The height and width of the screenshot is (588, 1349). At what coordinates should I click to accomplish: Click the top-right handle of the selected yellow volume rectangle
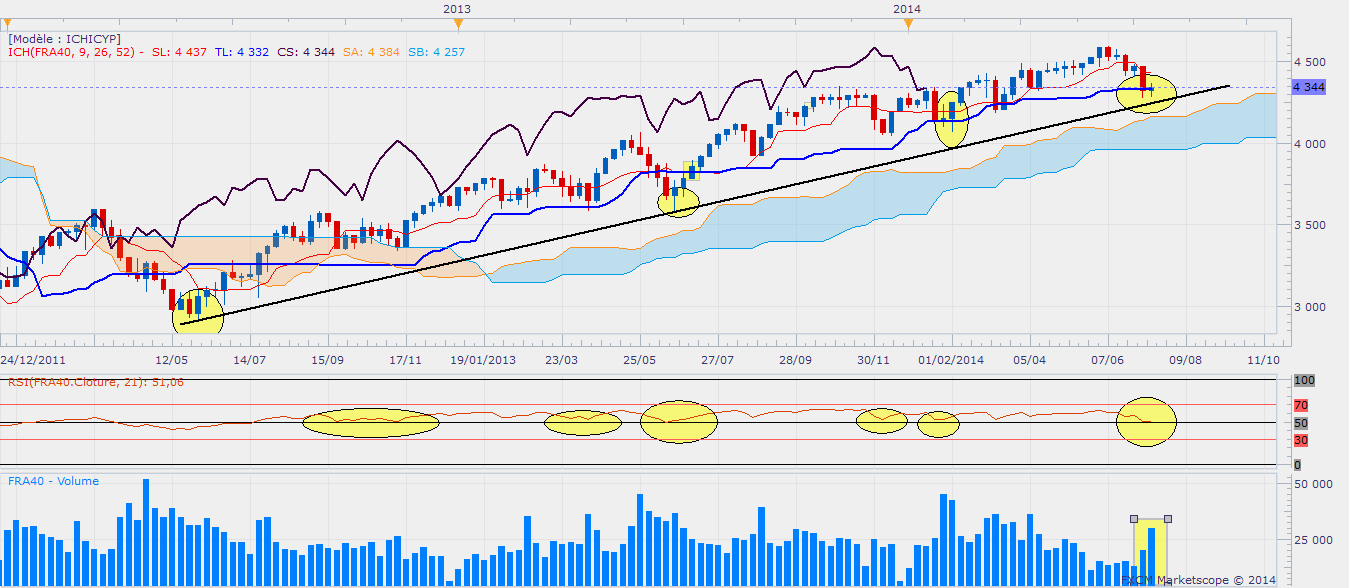pyautogui.click(x=1168, y=518)
